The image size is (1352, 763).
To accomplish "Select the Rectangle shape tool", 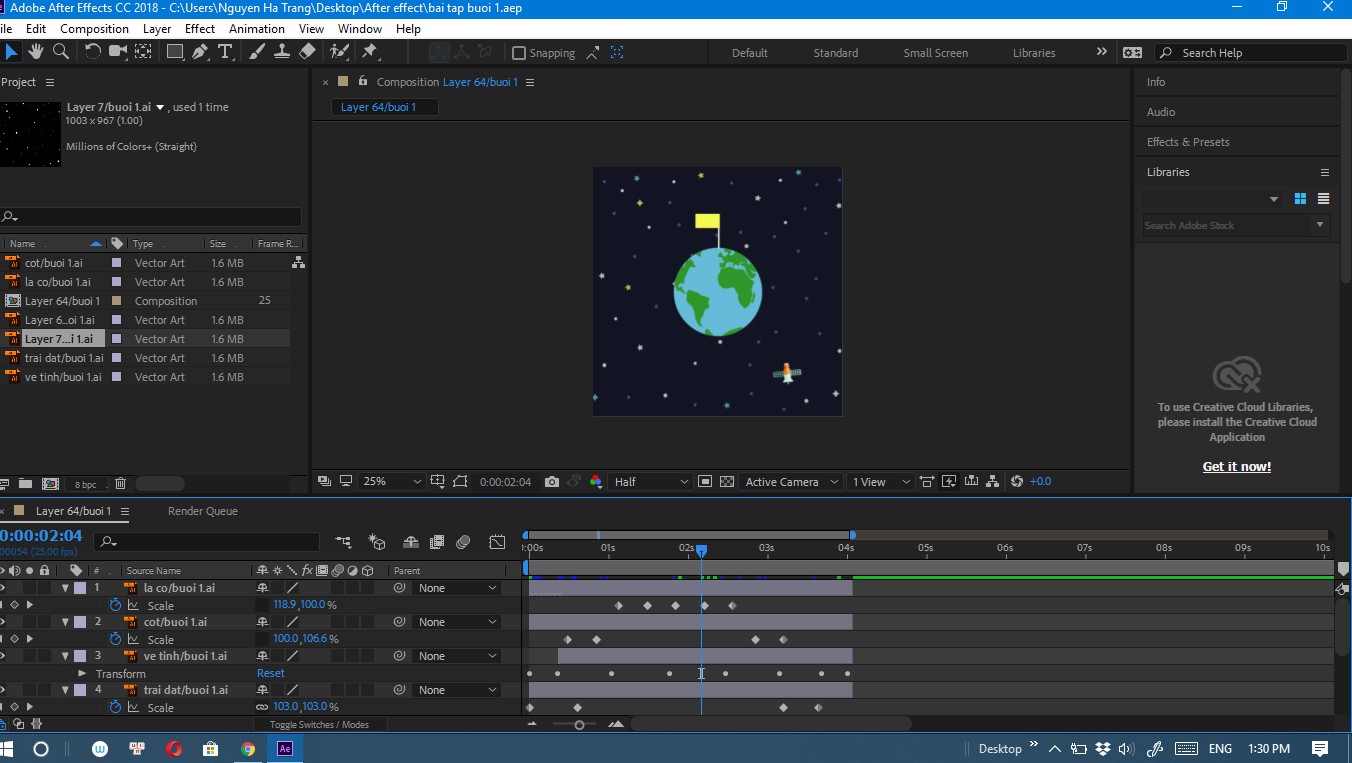I will pyautogui.click(x=174, y=52).
